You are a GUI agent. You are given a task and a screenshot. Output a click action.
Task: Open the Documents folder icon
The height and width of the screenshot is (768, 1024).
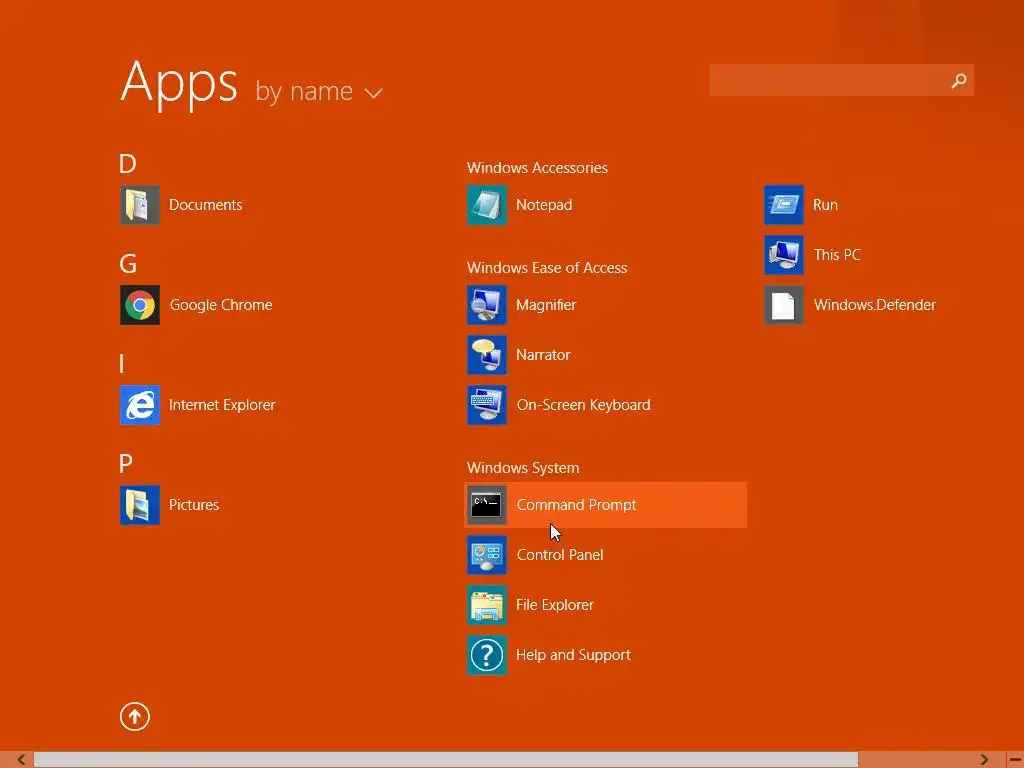(x=140, y=205)
